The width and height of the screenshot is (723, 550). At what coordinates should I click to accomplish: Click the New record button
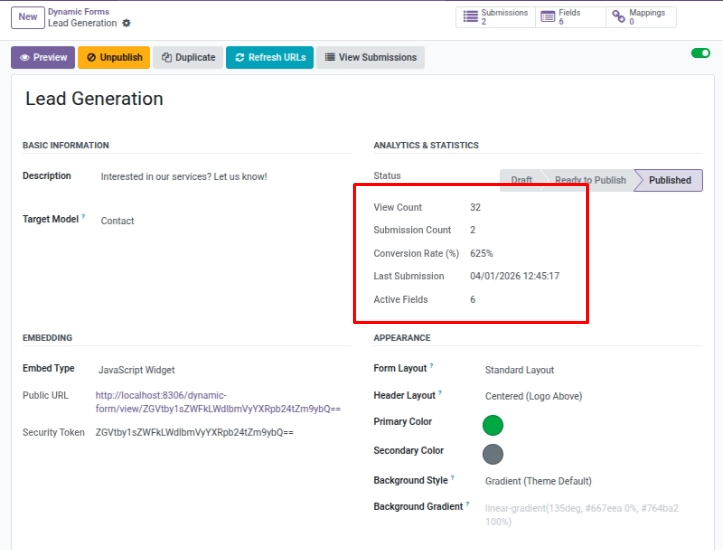(28, 17)
